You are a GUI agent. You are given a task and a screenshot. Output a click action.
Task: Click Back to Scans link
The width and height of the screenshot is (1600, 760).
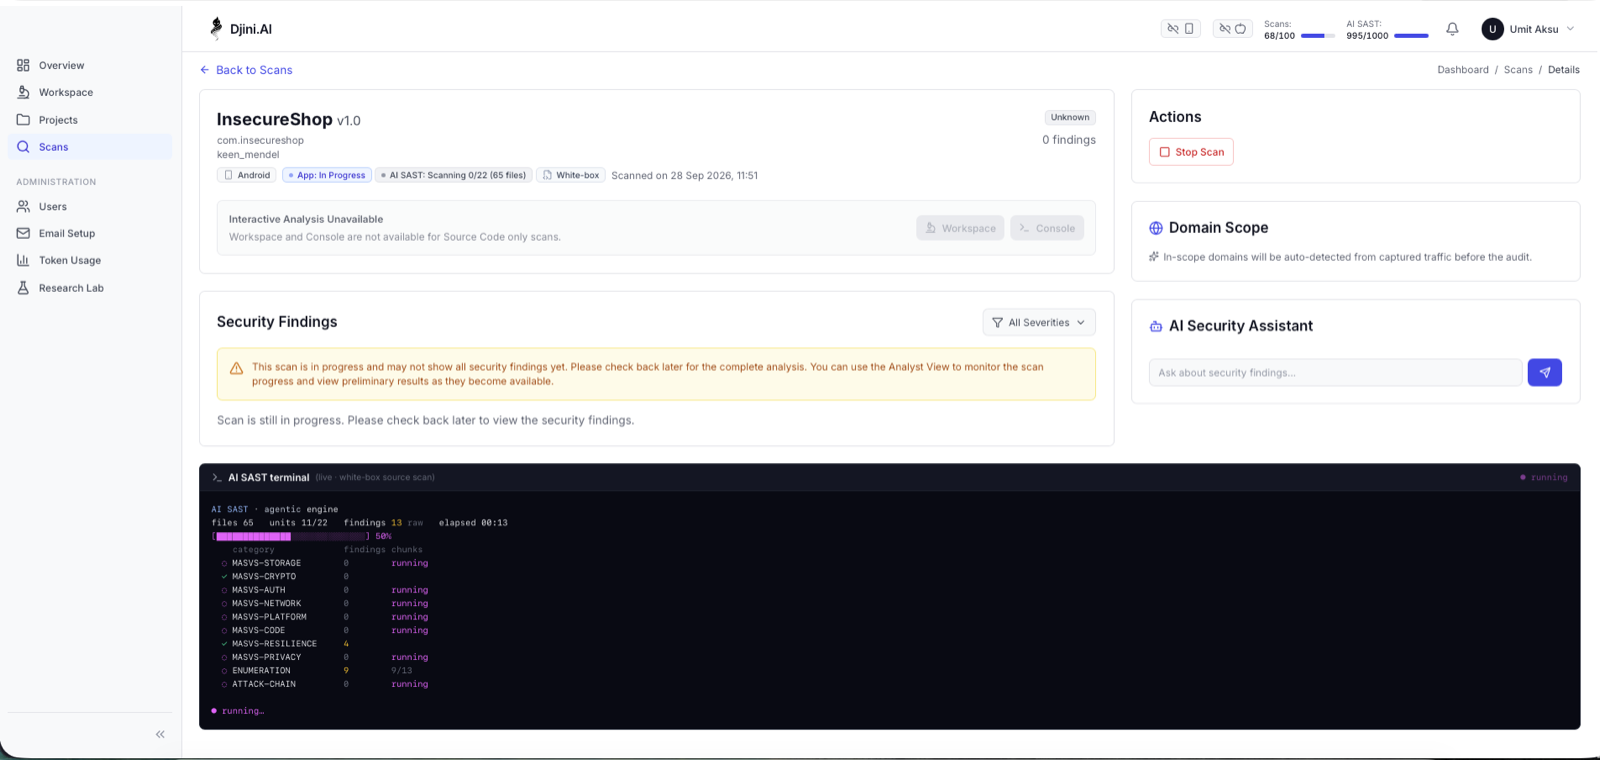click(246, 70)
